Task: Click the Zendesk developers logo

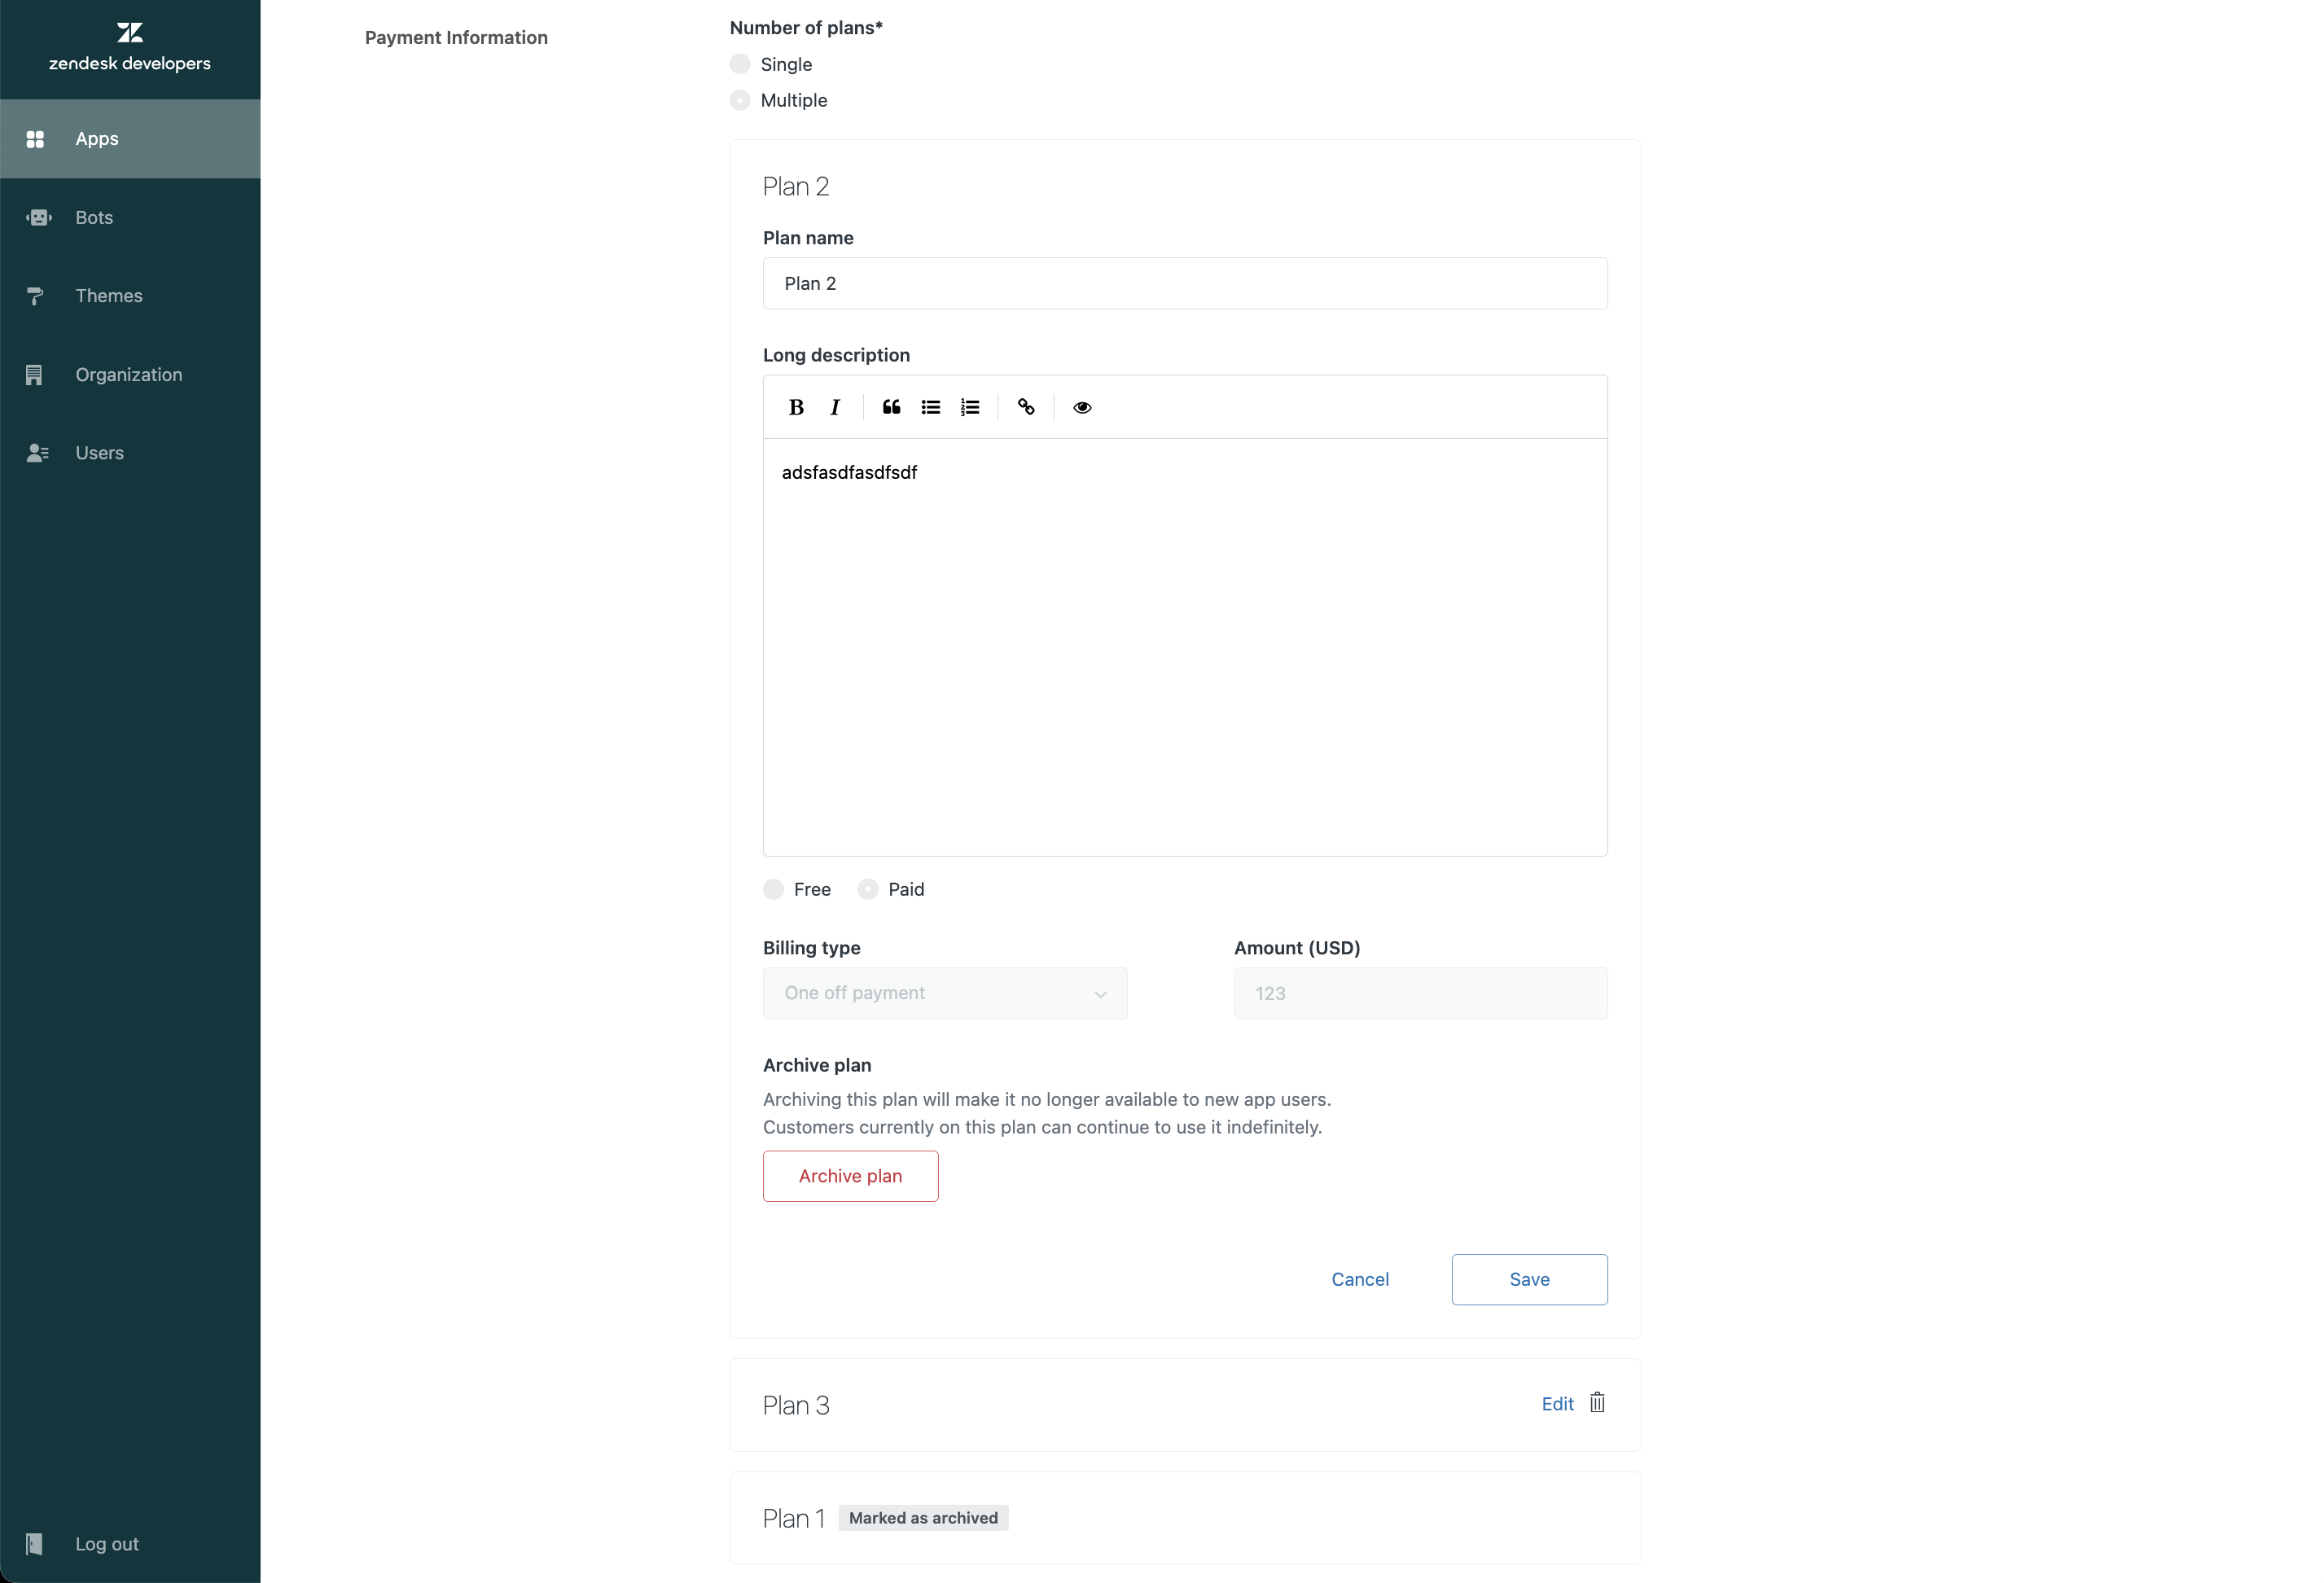Action: click(130, 47)
